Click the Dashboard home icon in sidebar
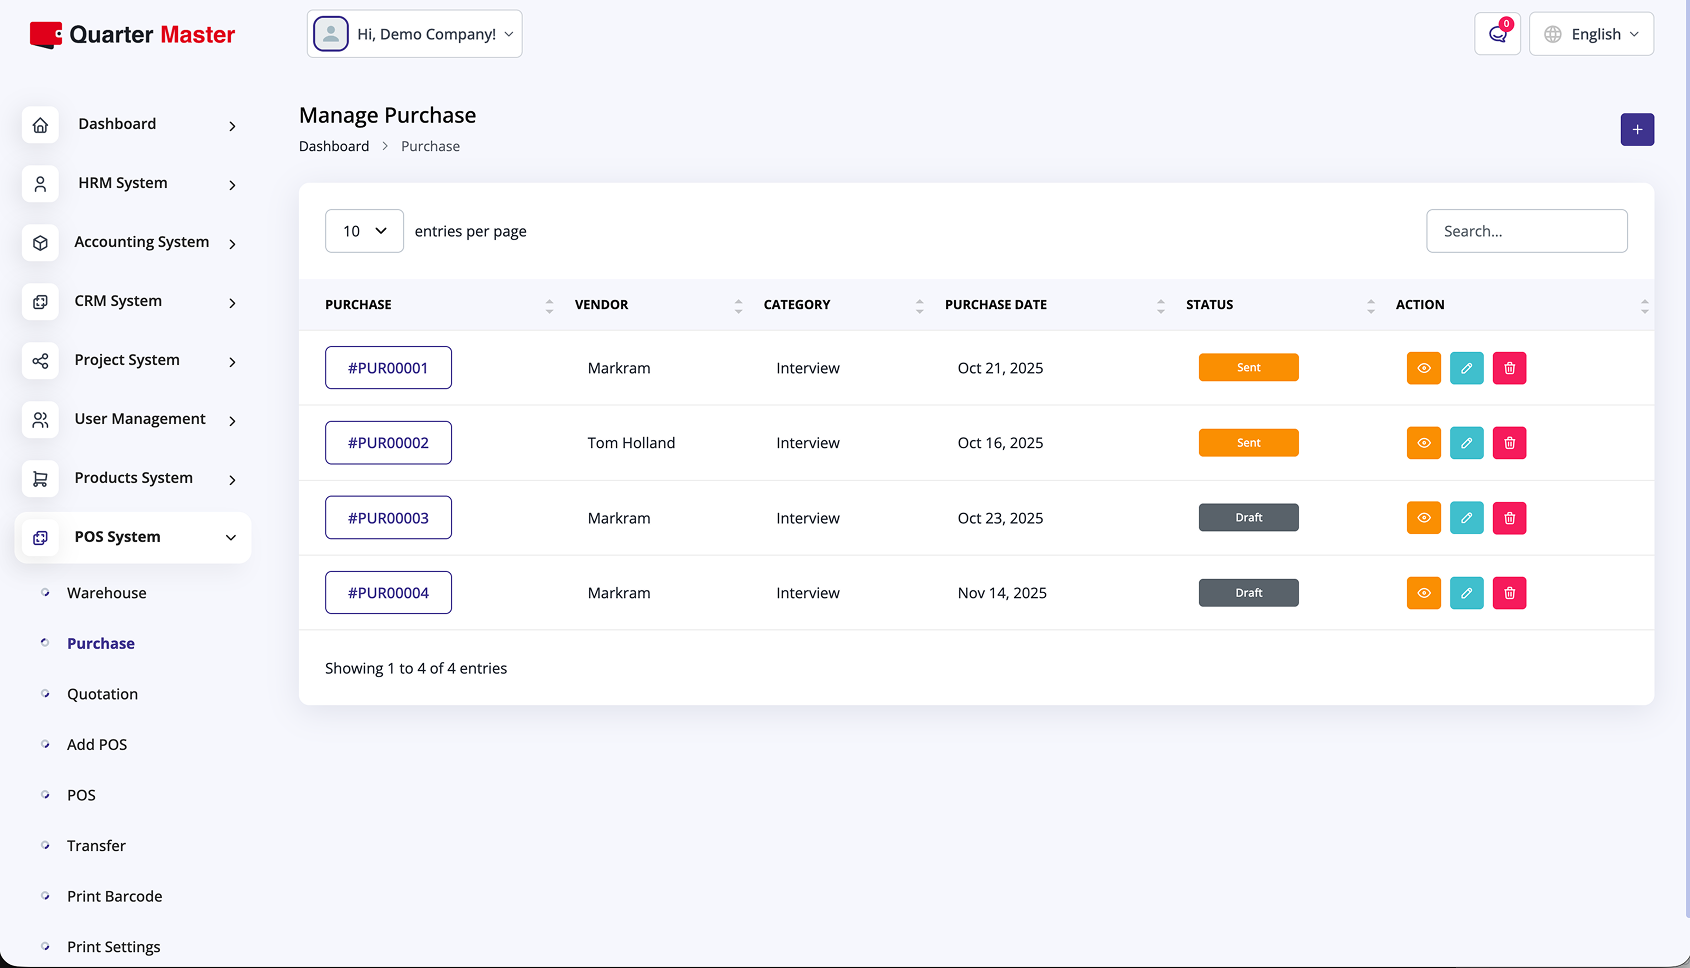 point(40,125)
